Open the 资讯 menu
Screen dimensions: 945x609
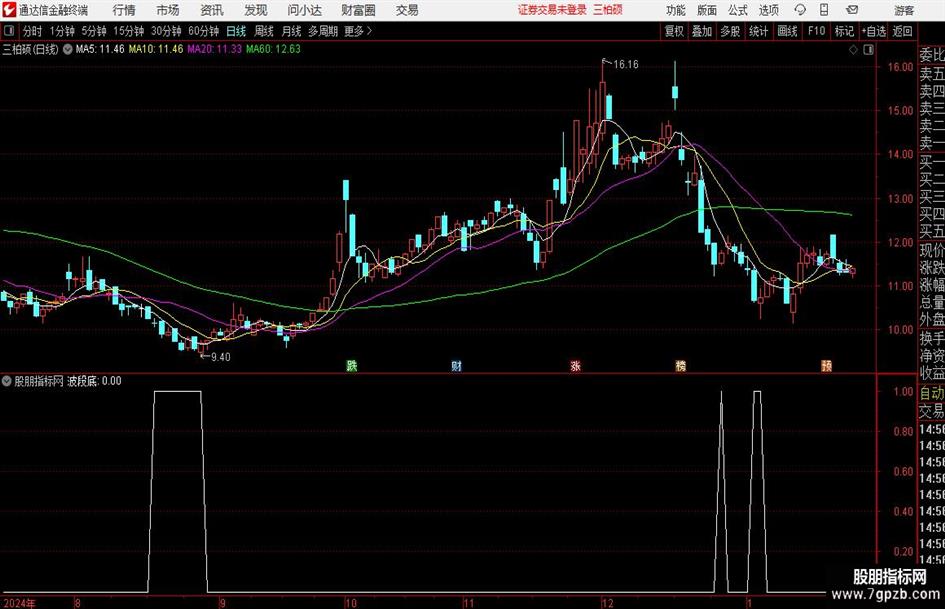(212, 10)
